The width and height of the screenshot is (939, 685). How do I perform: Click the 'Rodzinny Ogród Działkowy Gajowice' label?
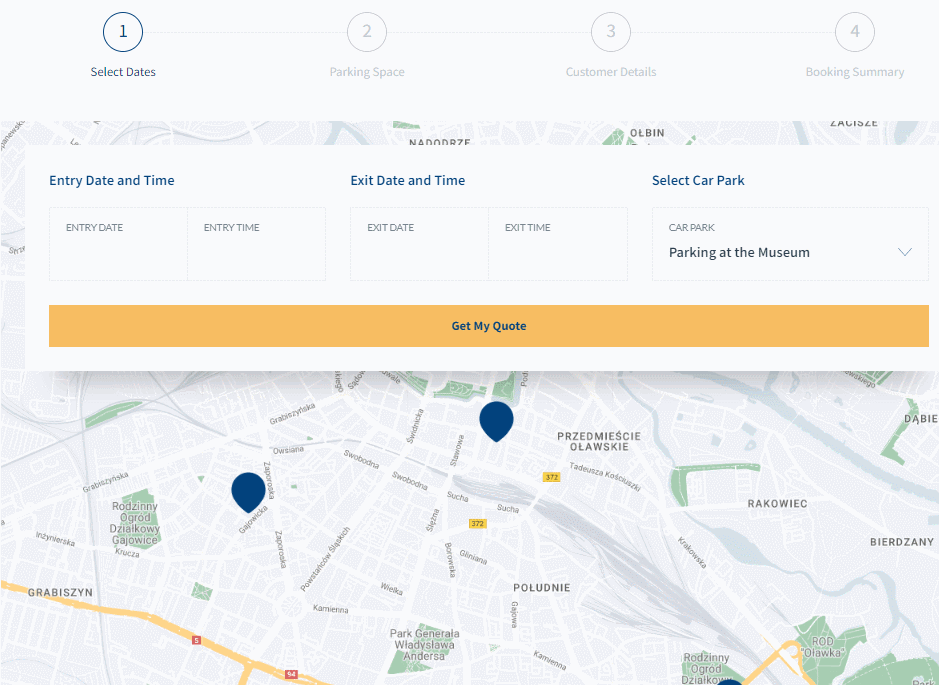click(135, 523)
